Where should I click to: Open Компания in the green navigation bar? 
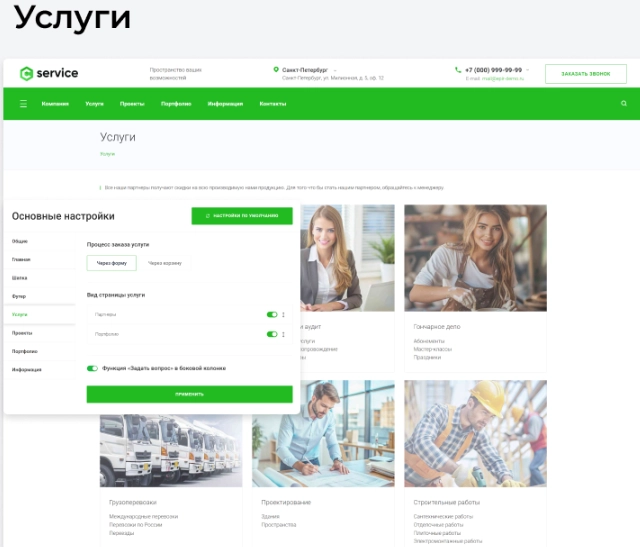55,104
